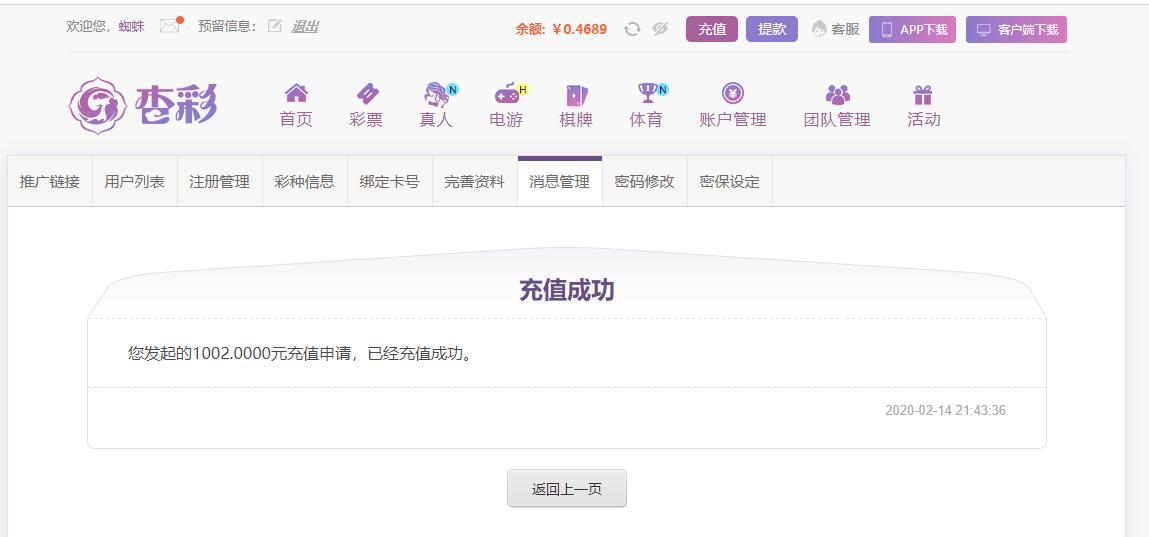Open the mail envelope icon with notification dot
This screenshot has height=537, width=1149.
[x=170, y=26]
